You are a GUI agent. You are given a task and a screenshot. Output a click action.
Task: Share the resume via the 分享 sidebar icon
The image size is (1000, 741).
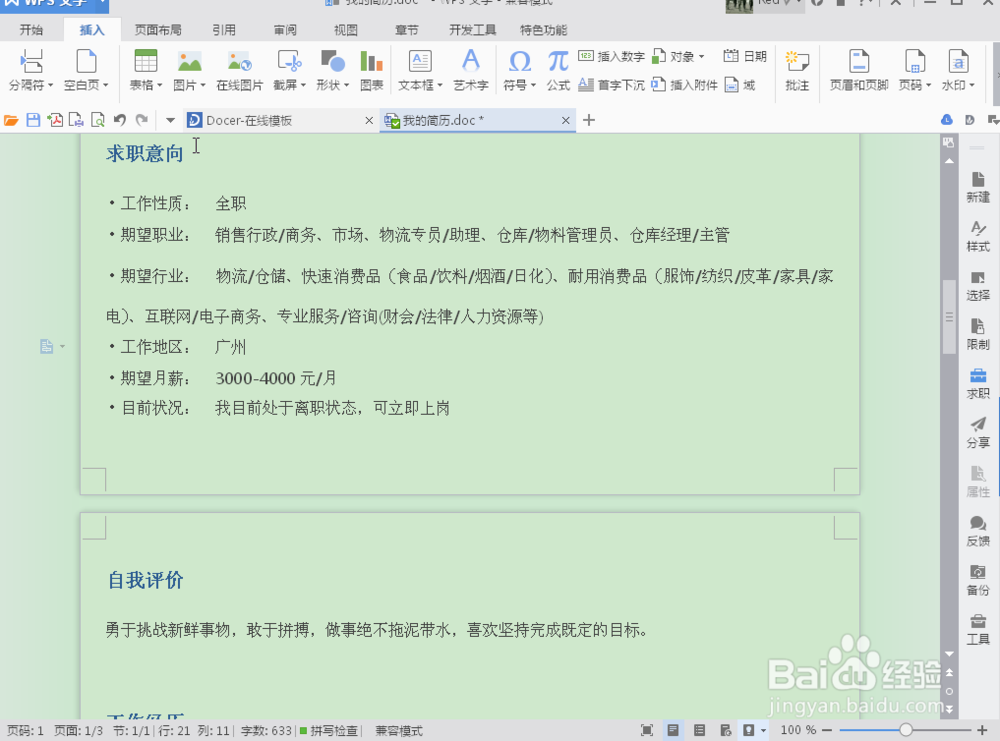click(x=977, y=434)
